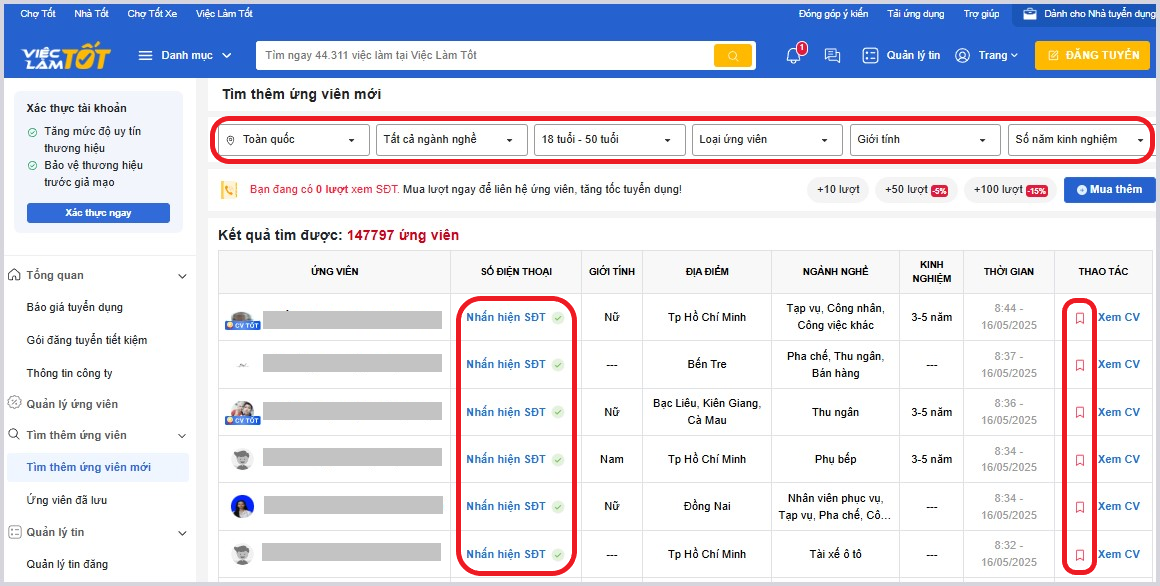Open the Tất cả ngành nghề dropdown
The height and width of the screenshot is (586, 1160).
452,140
